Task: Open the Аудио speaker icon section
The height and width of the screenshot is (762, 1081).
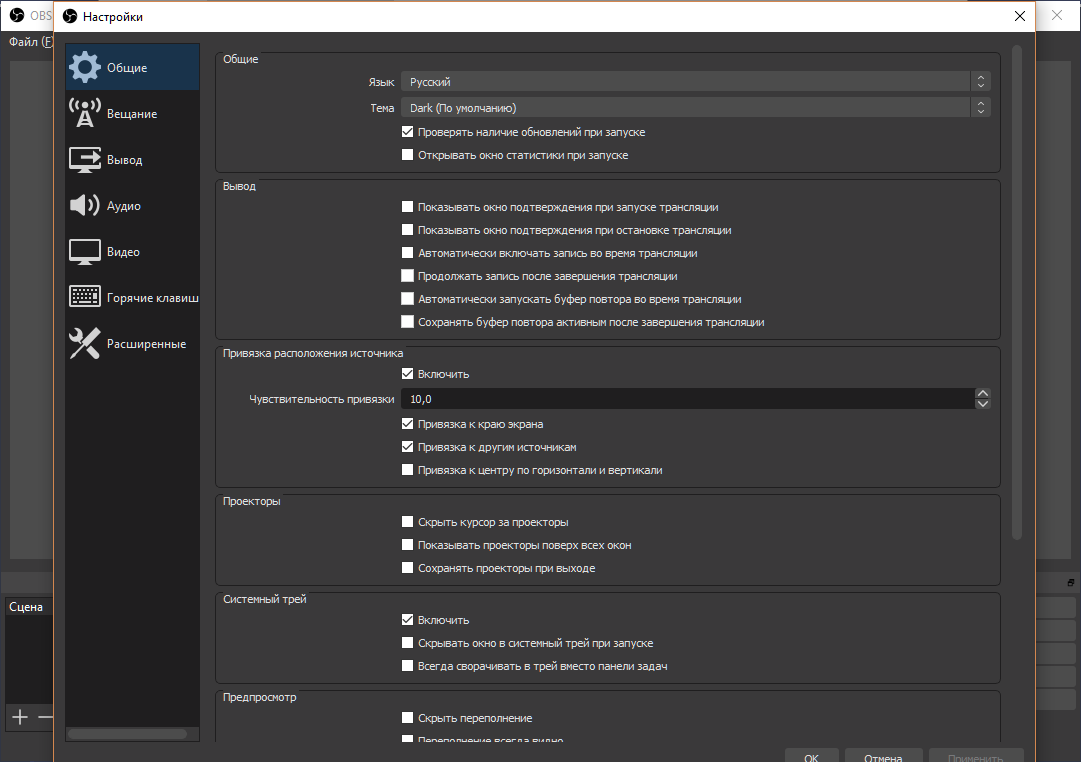Action: point(85,205)
